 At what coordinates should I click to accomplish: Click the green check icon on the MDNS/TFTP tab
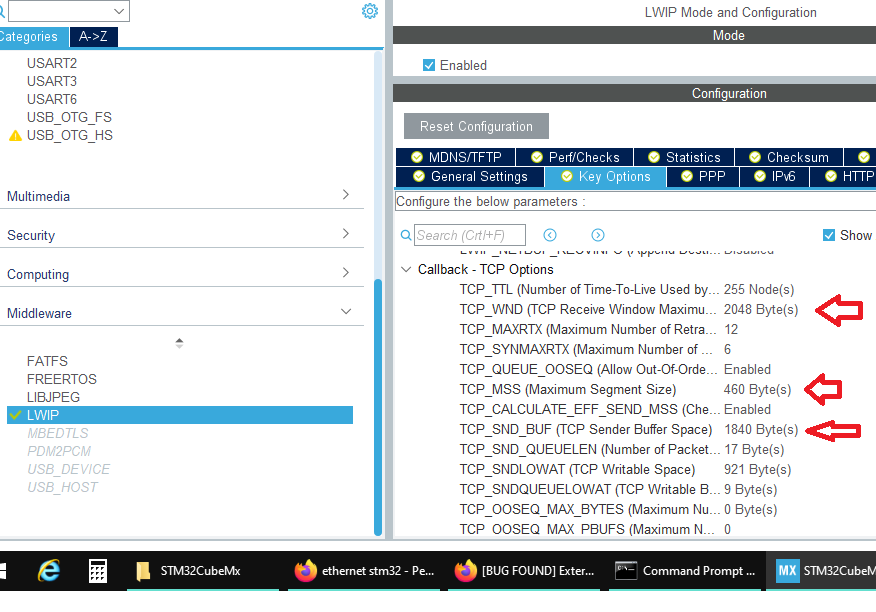pyautogui.click(x=417, y=157)
